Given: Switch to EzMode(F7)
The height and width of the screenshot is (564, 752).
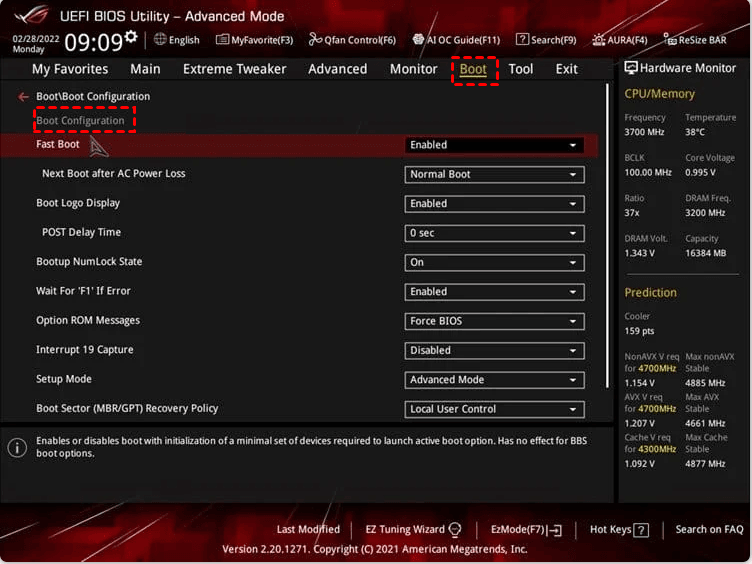Looking at the screenshot, I should (x=526, y=529).
